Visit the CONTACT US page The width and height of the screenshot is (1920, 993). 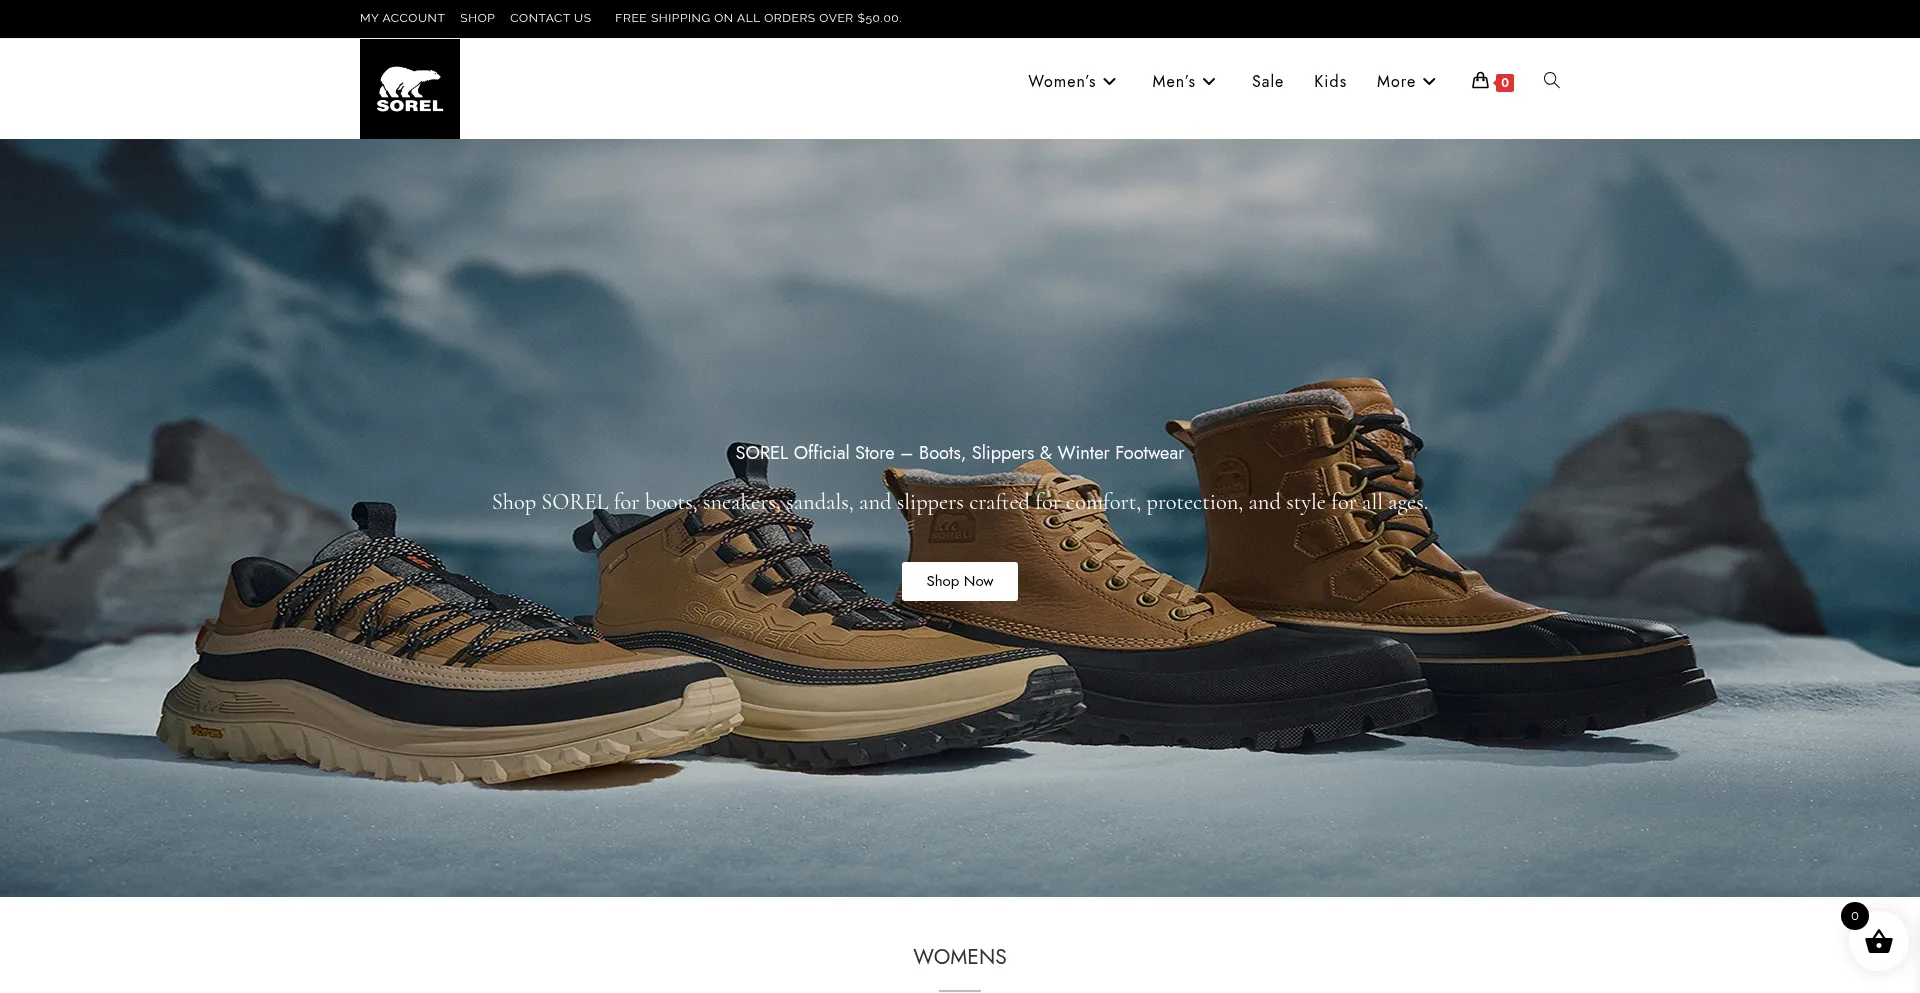pyautogui.click(x=550, y=17)
